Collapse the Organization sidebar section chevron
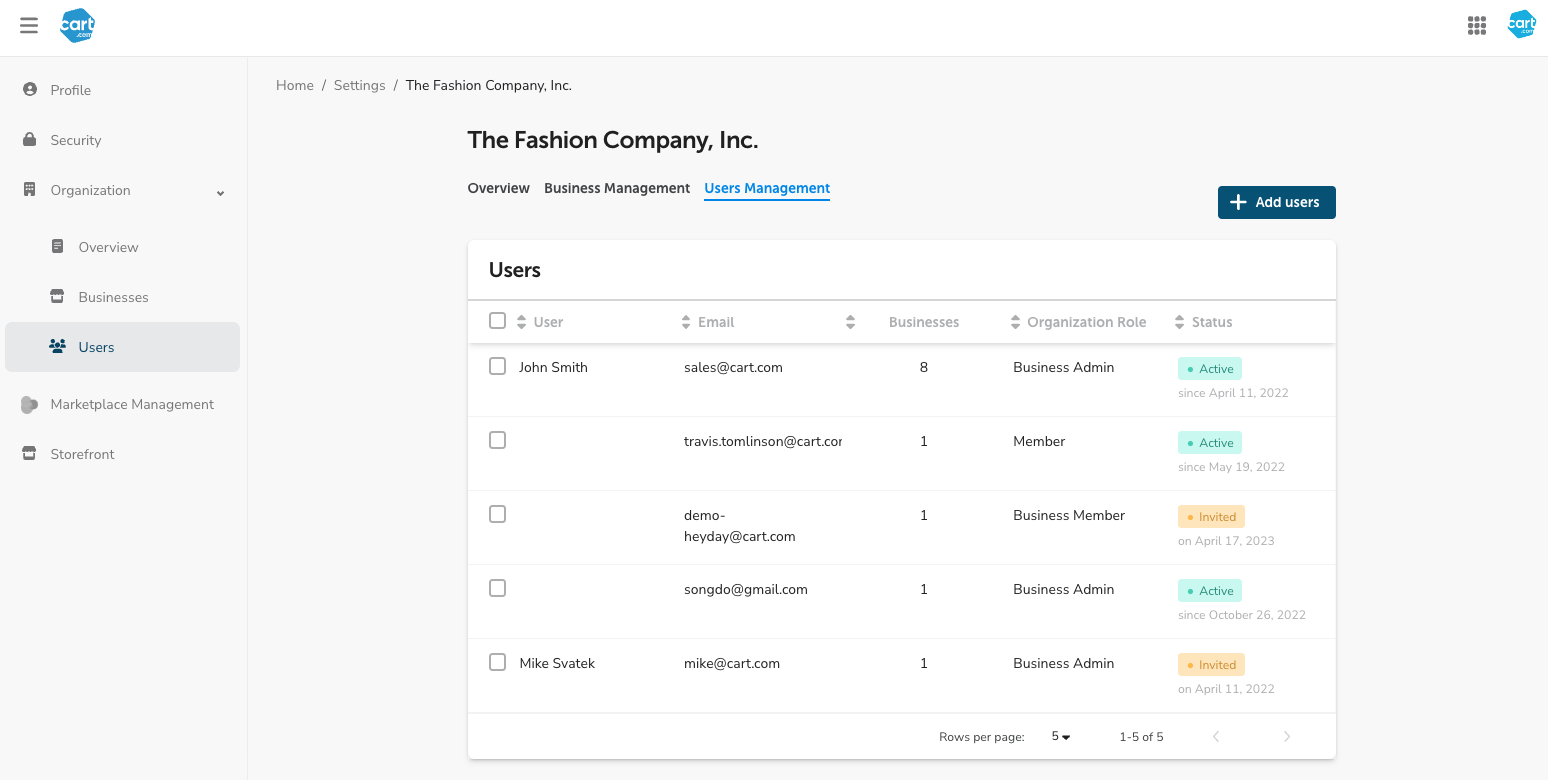Screen dimensions: 1548x780 (x=220, y=192)
